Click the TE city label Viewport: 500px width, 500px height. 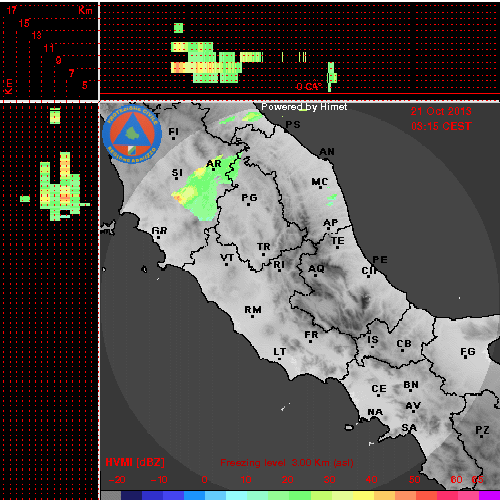click(x=338, y=241)
